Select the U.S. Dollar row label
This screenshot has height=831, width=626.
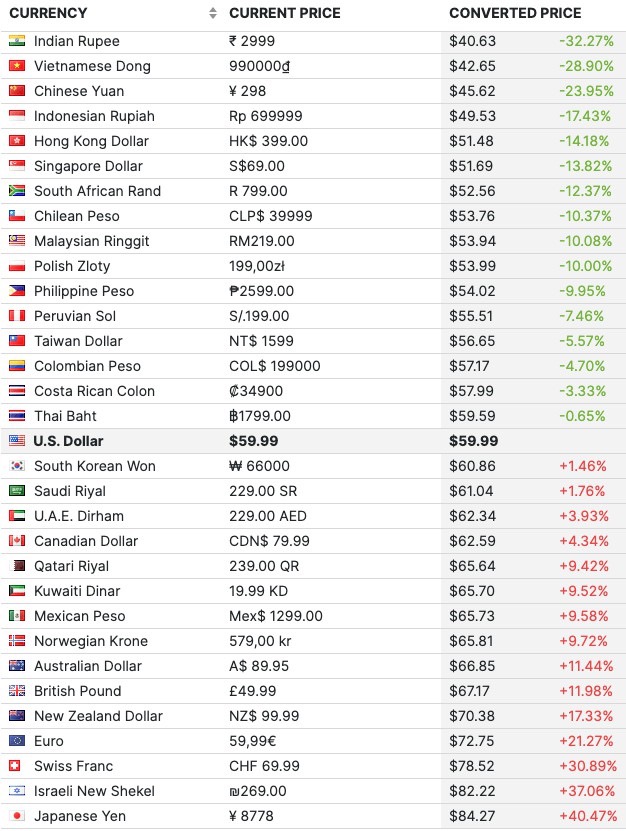pyautogui.click(x=68, y=441)
